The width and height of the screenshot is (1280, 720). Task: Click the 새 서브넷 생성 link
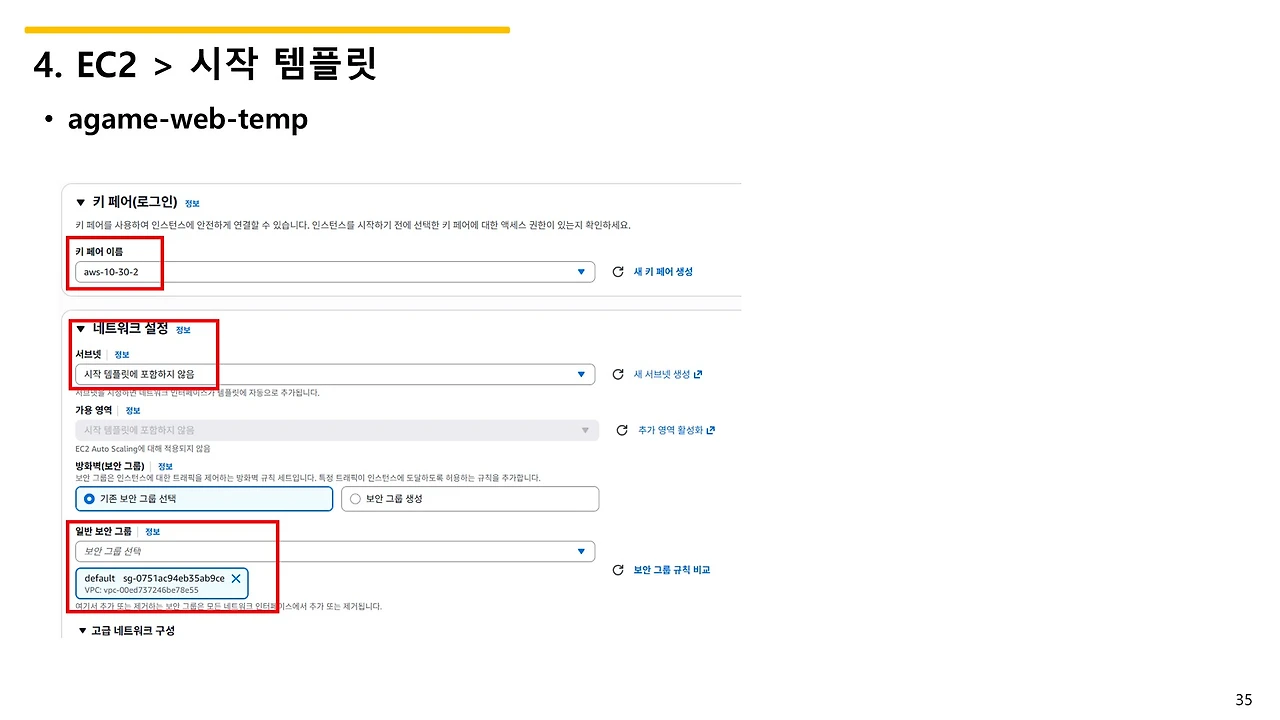click(x=660, y=373)
